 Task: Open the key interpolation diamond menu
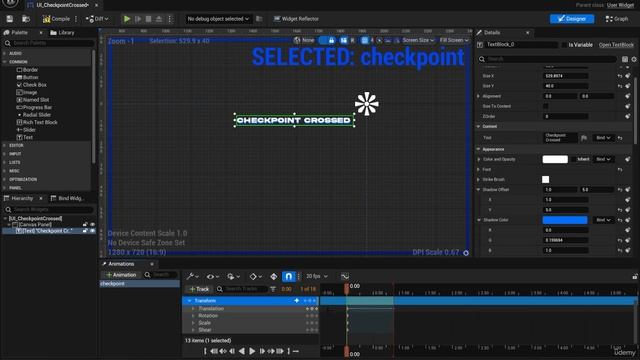click(256, 276)
